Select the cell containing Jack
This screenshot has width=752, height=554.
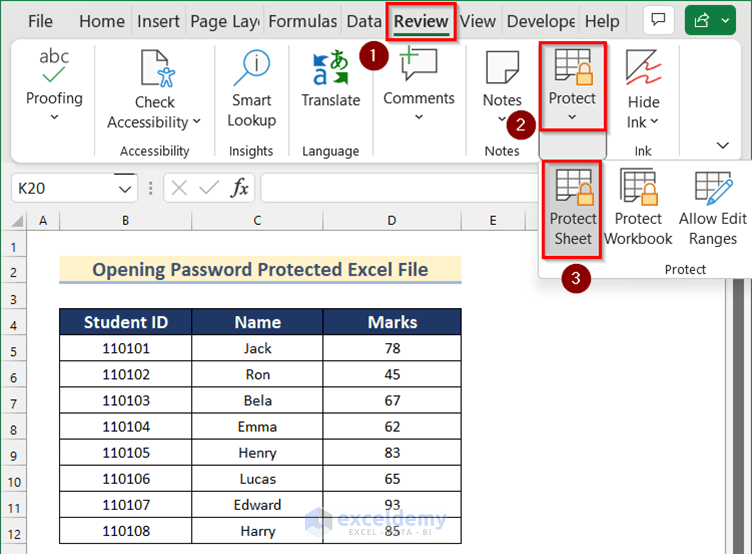(x=258, y=348)
